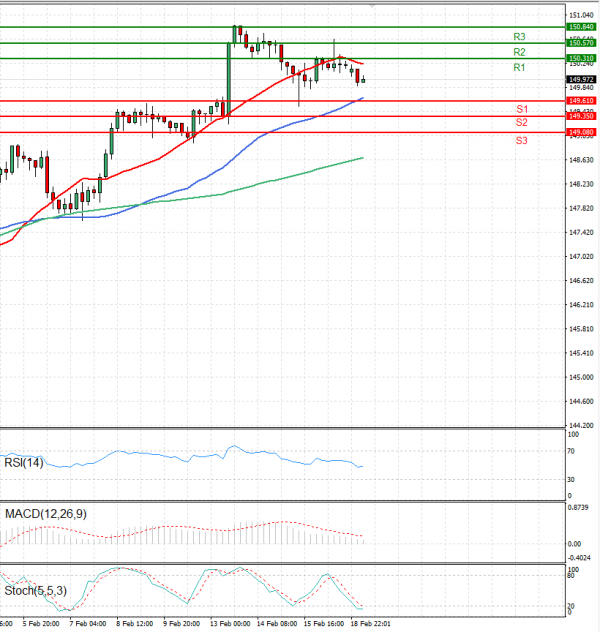Select the 149.350 support price tag
The height and width of the screenshot is (632, 600).
tap(581, 116)
